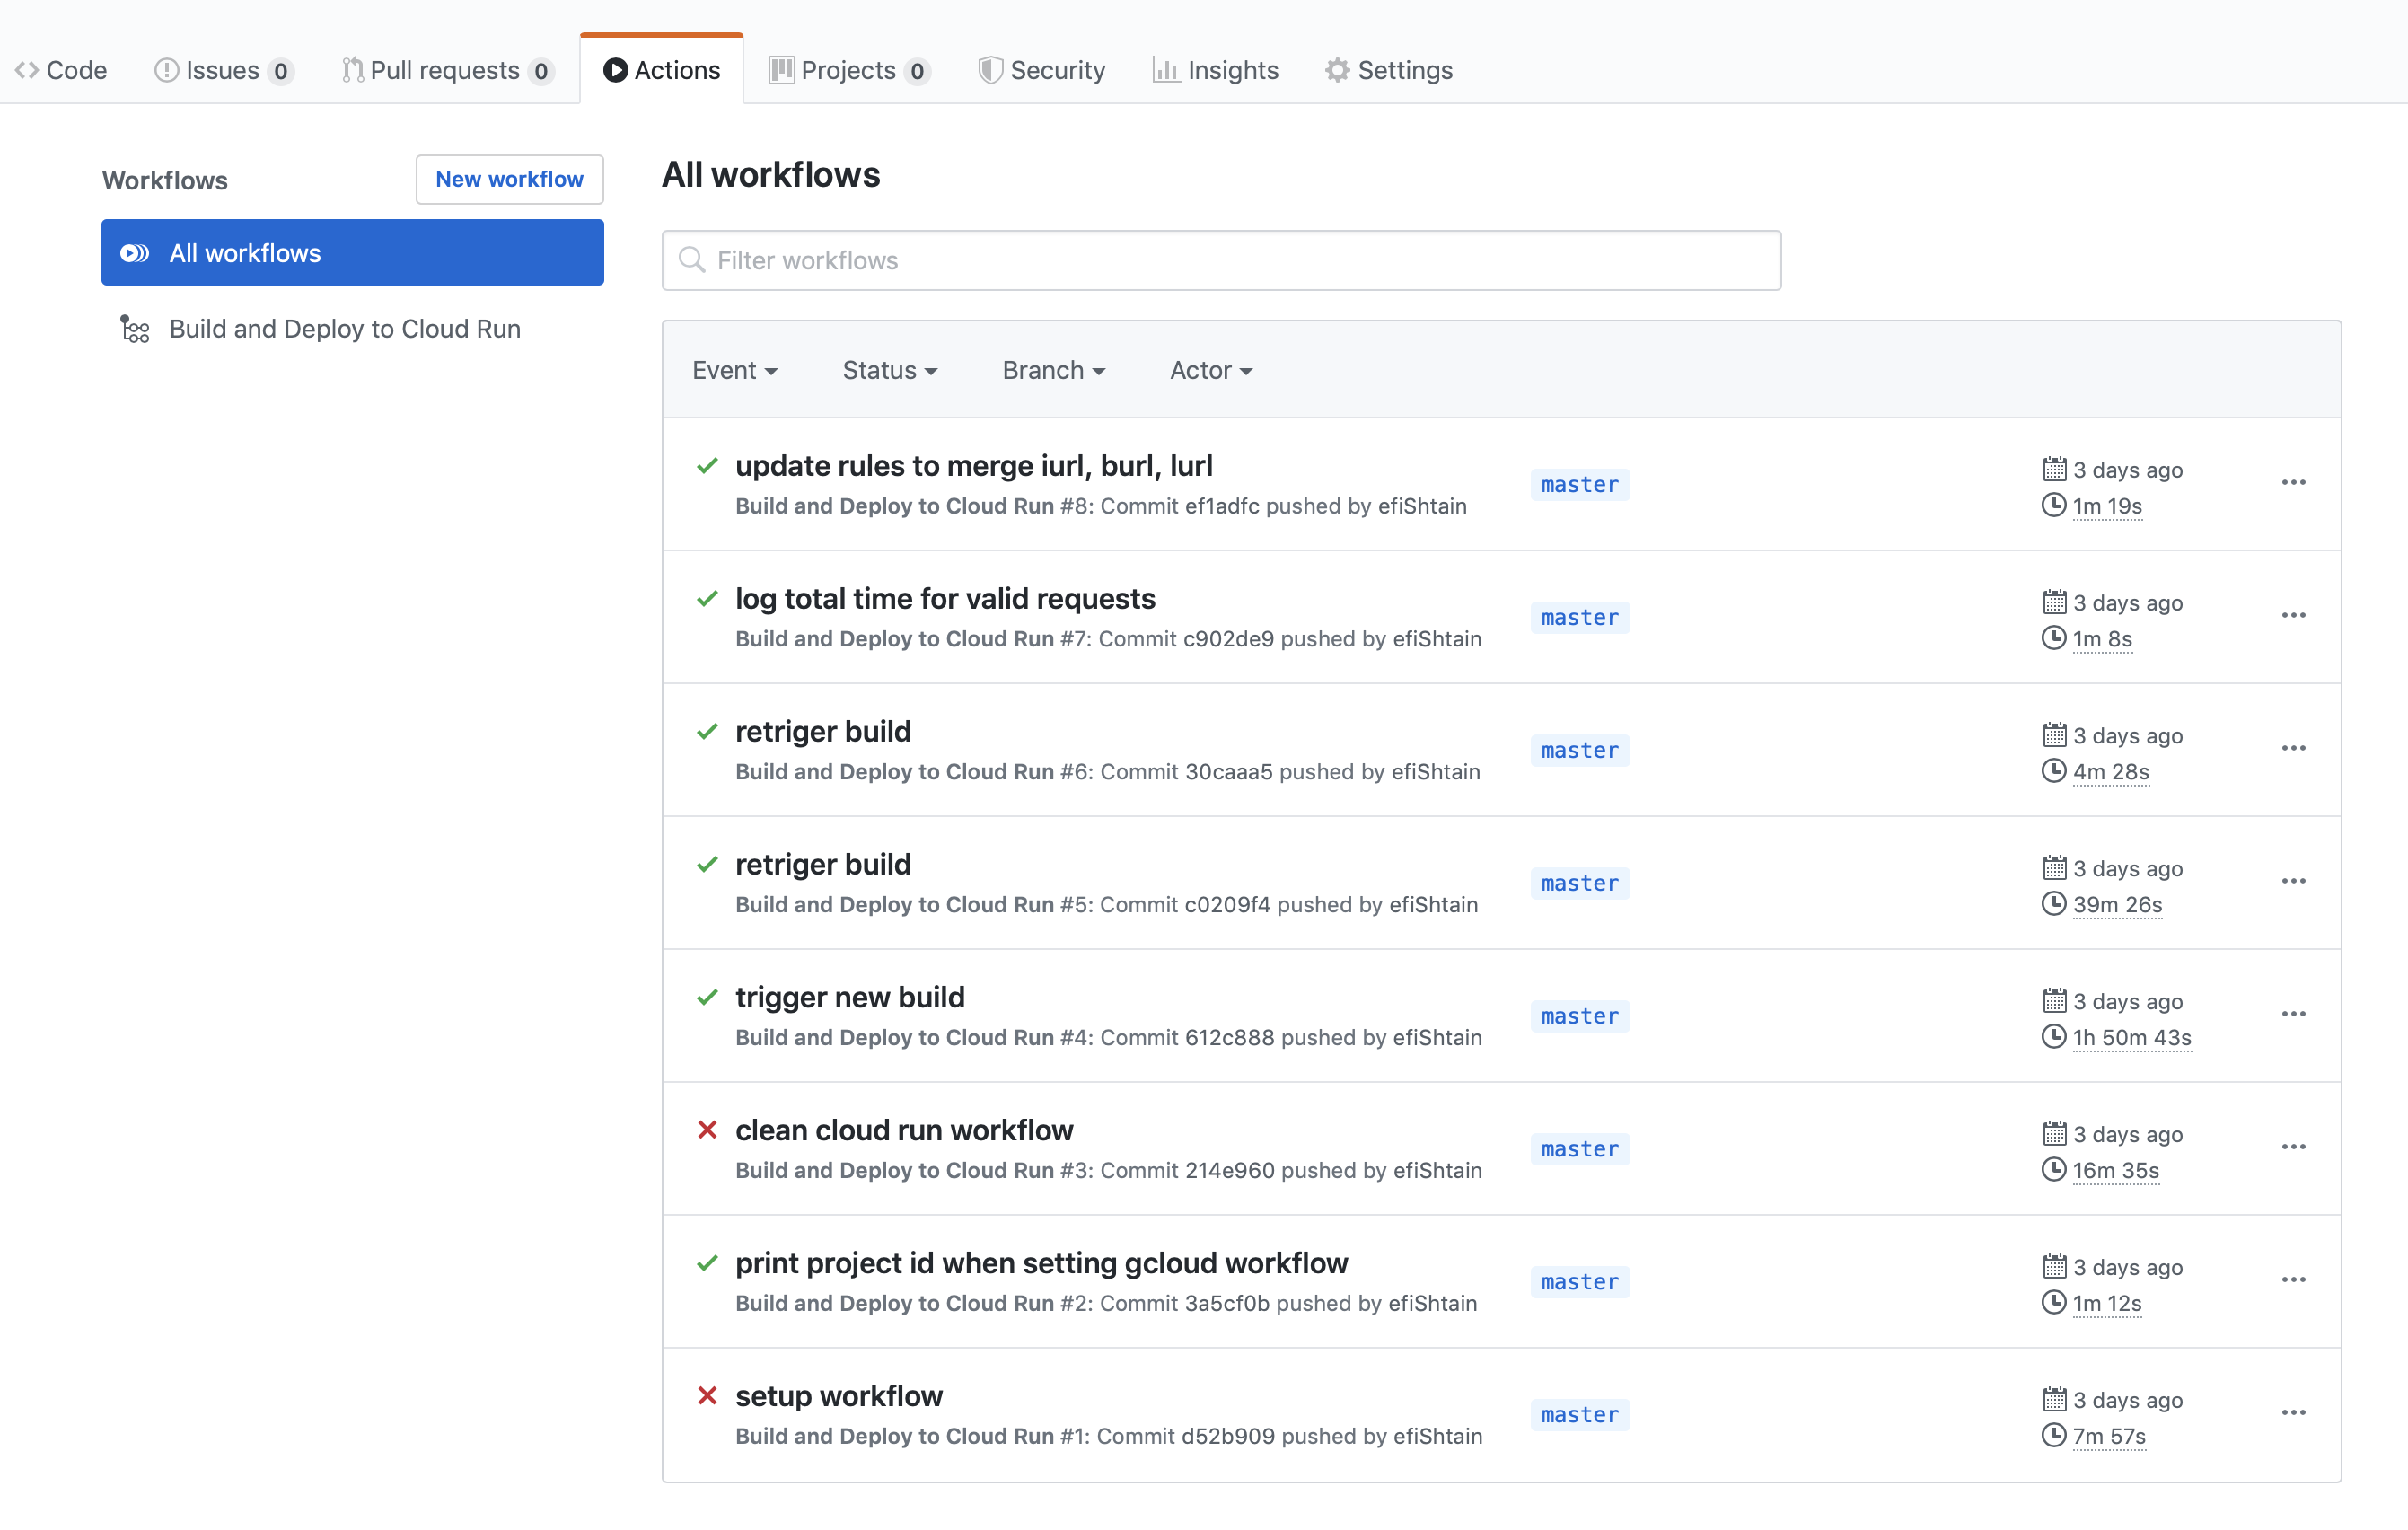The width and height of the screenshot is (2408, 1530).
Task: Focus the Filter workflows input field
Action: click(1220, 260)
